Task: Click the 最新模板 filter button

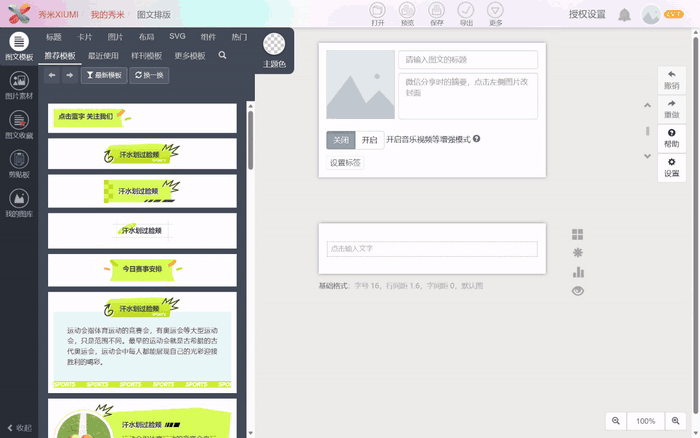Action: click(x=104, y=75)
